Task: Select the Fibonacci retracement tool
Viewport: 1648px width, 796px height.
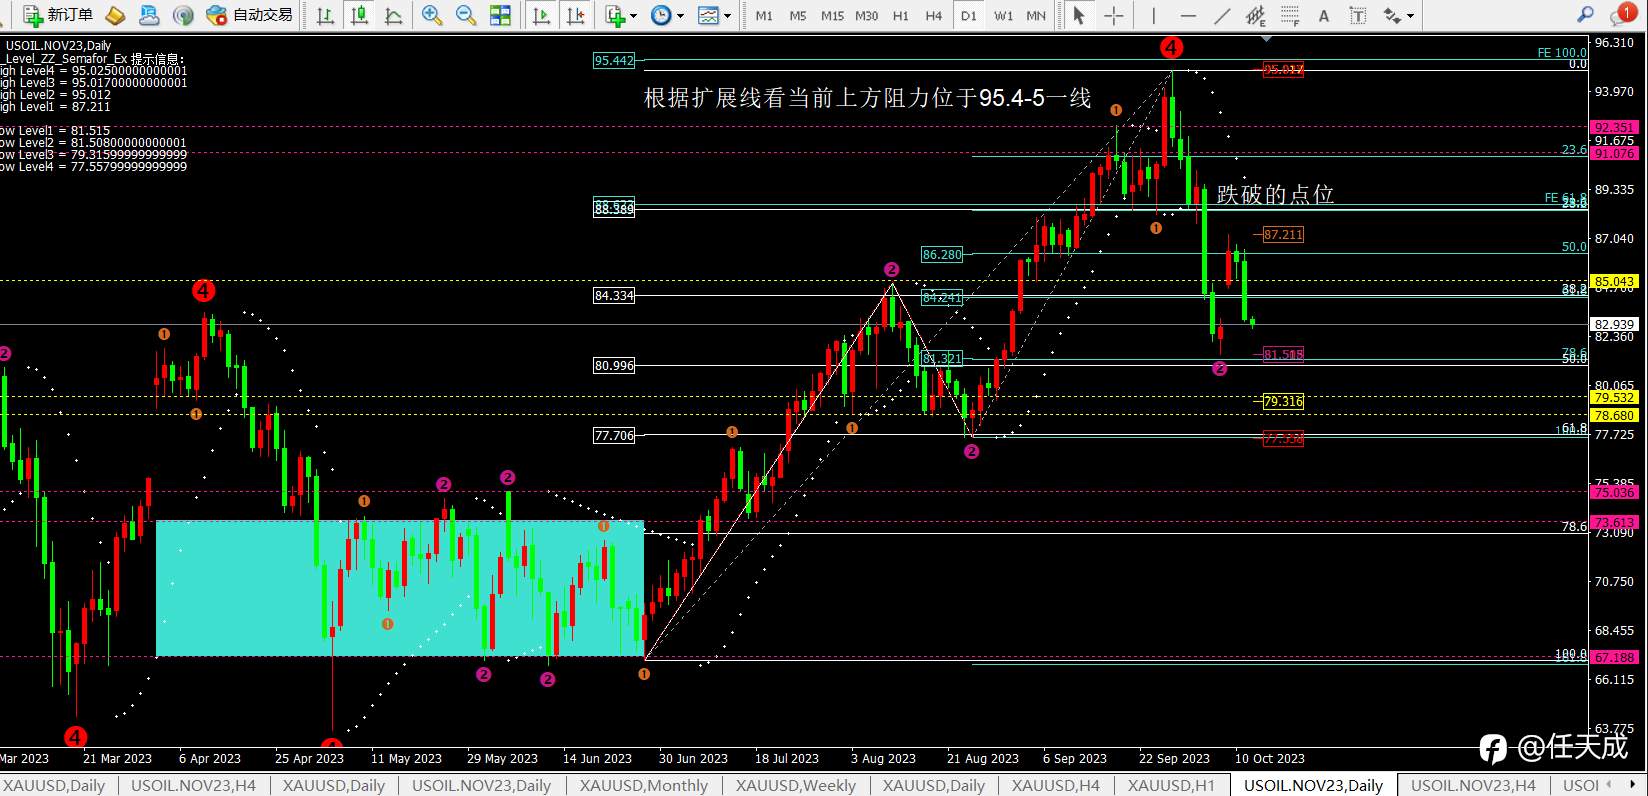Action: click(x=1290, y=15)
